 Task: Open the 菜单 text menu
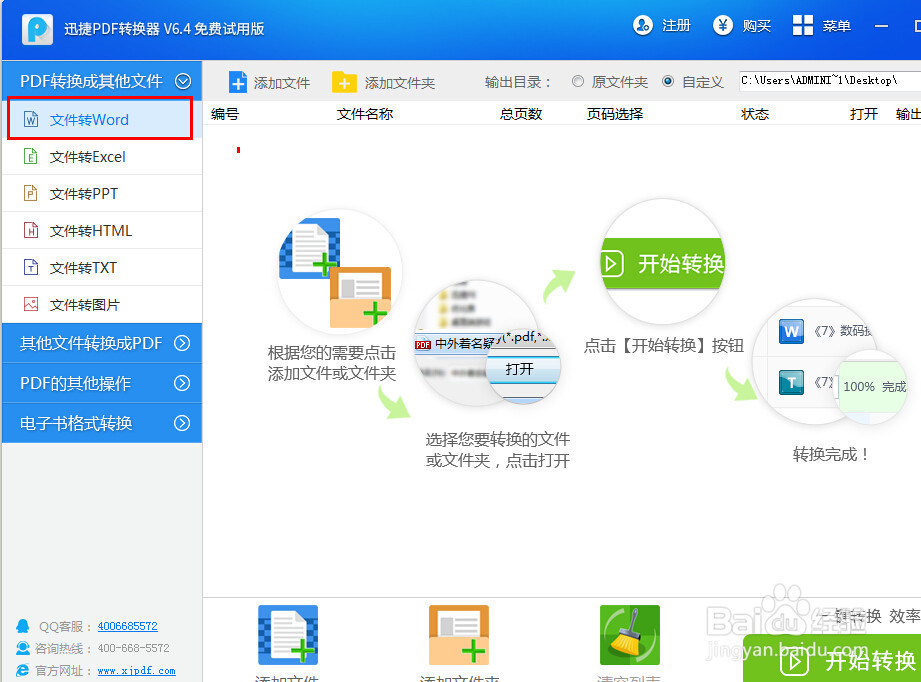(836, 26)
